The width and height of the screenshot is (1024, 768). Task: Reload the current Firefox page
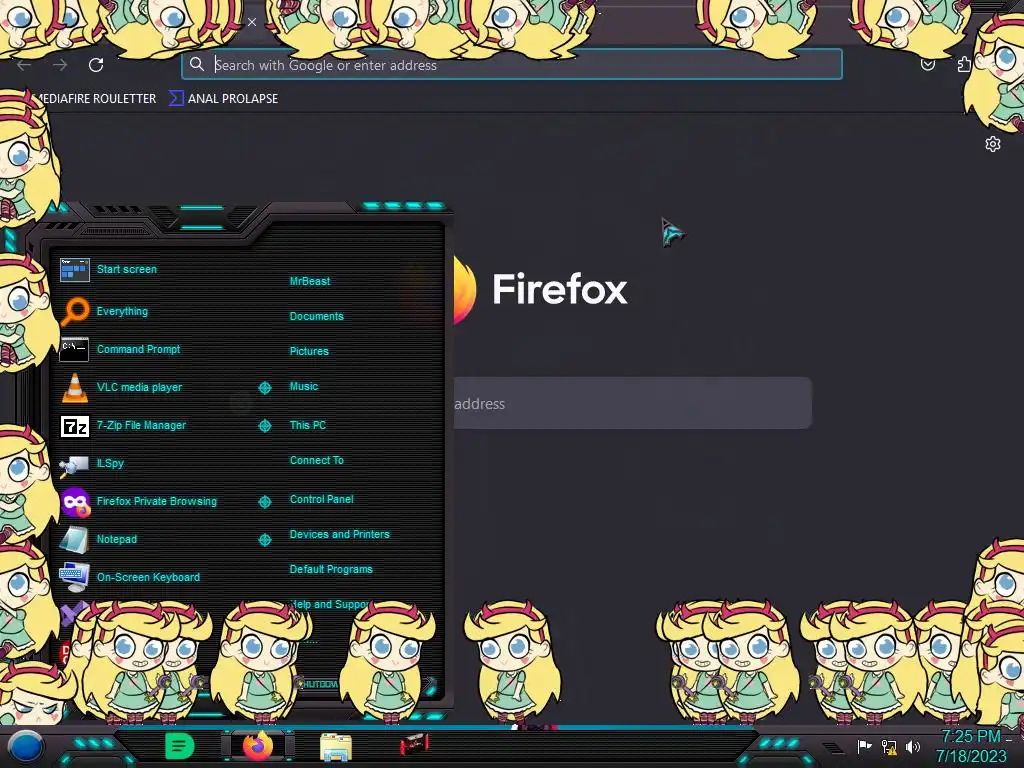pyautogui.click(x=96, y=65)
